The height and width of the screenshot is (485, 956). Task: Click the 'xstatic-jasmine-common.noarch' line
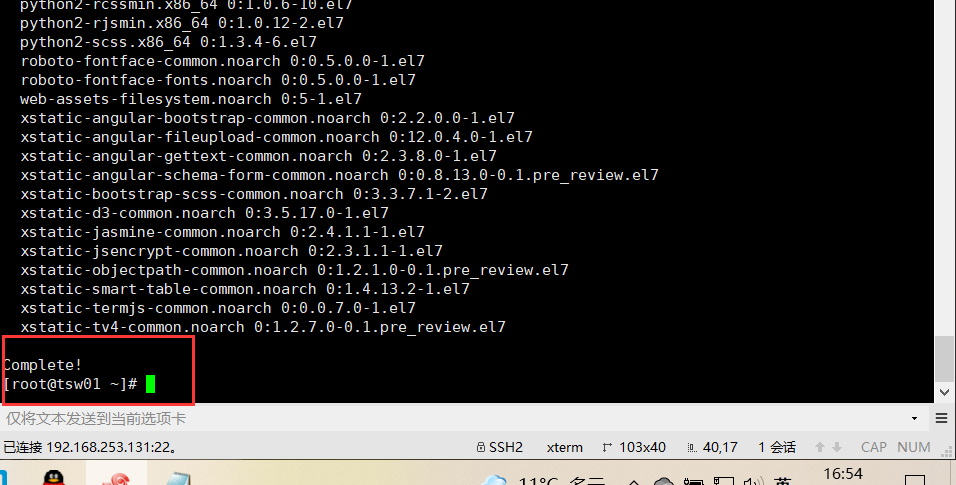(223, 232)
